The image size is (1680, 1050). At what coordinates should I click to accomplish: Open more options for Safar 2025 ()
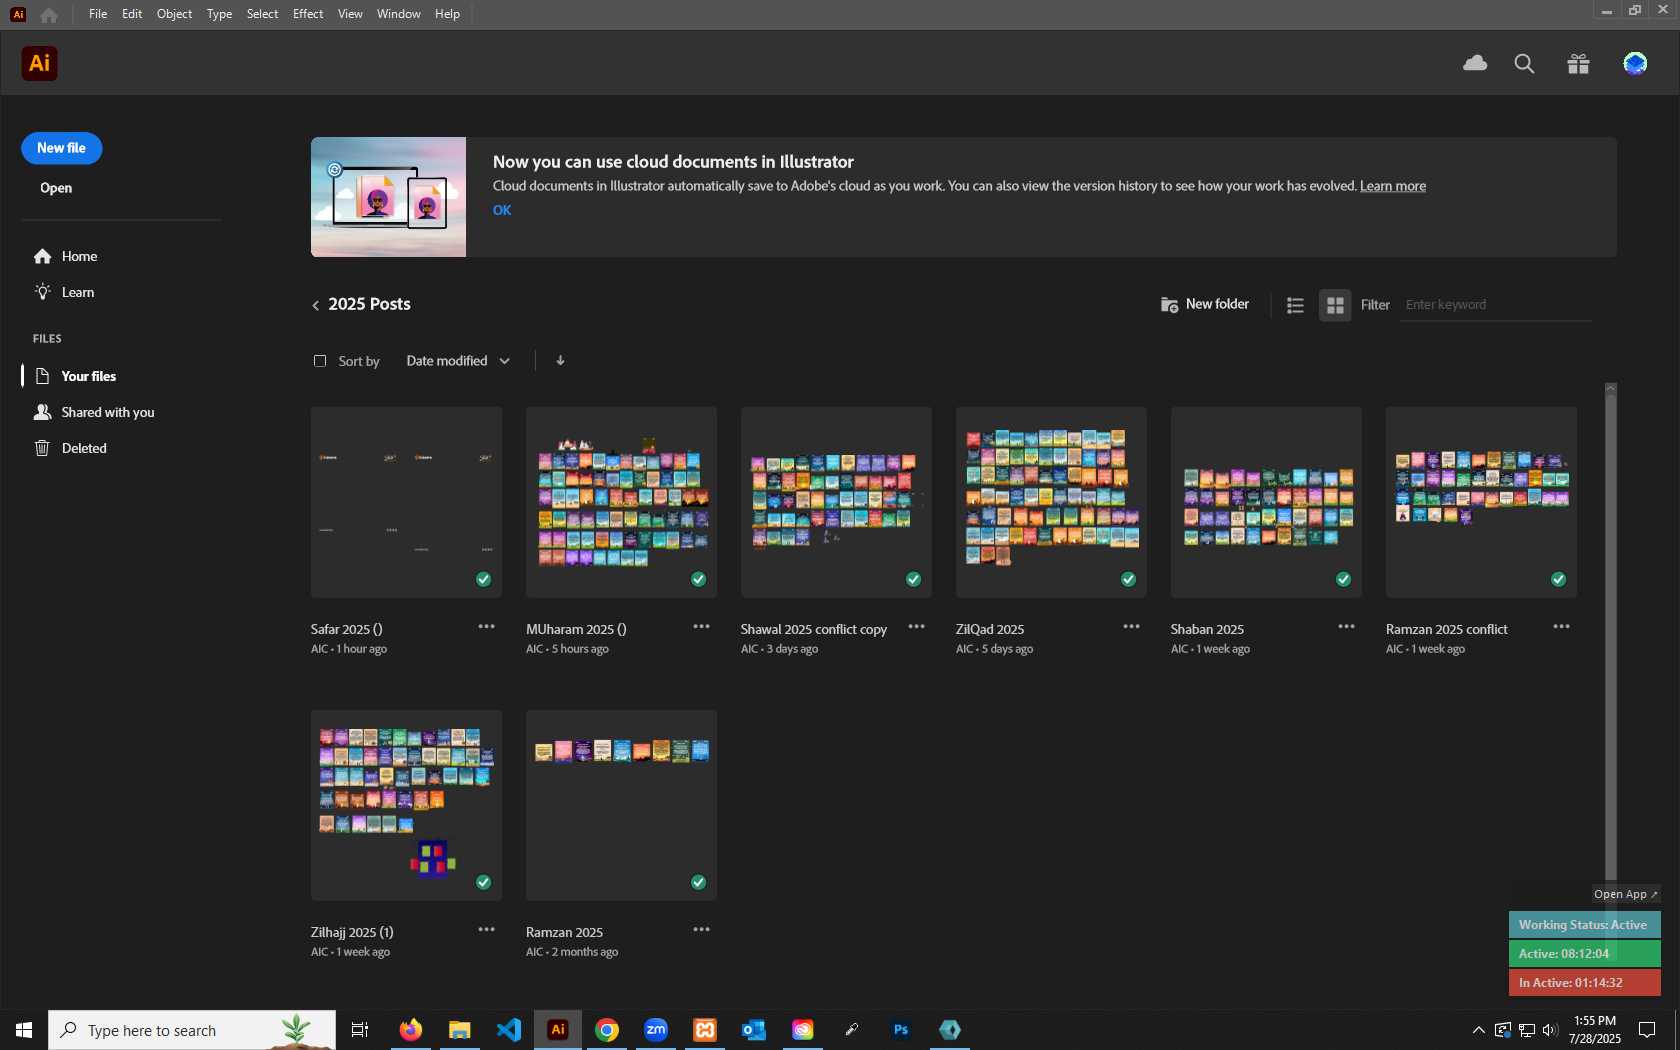[x=486, y=627]
